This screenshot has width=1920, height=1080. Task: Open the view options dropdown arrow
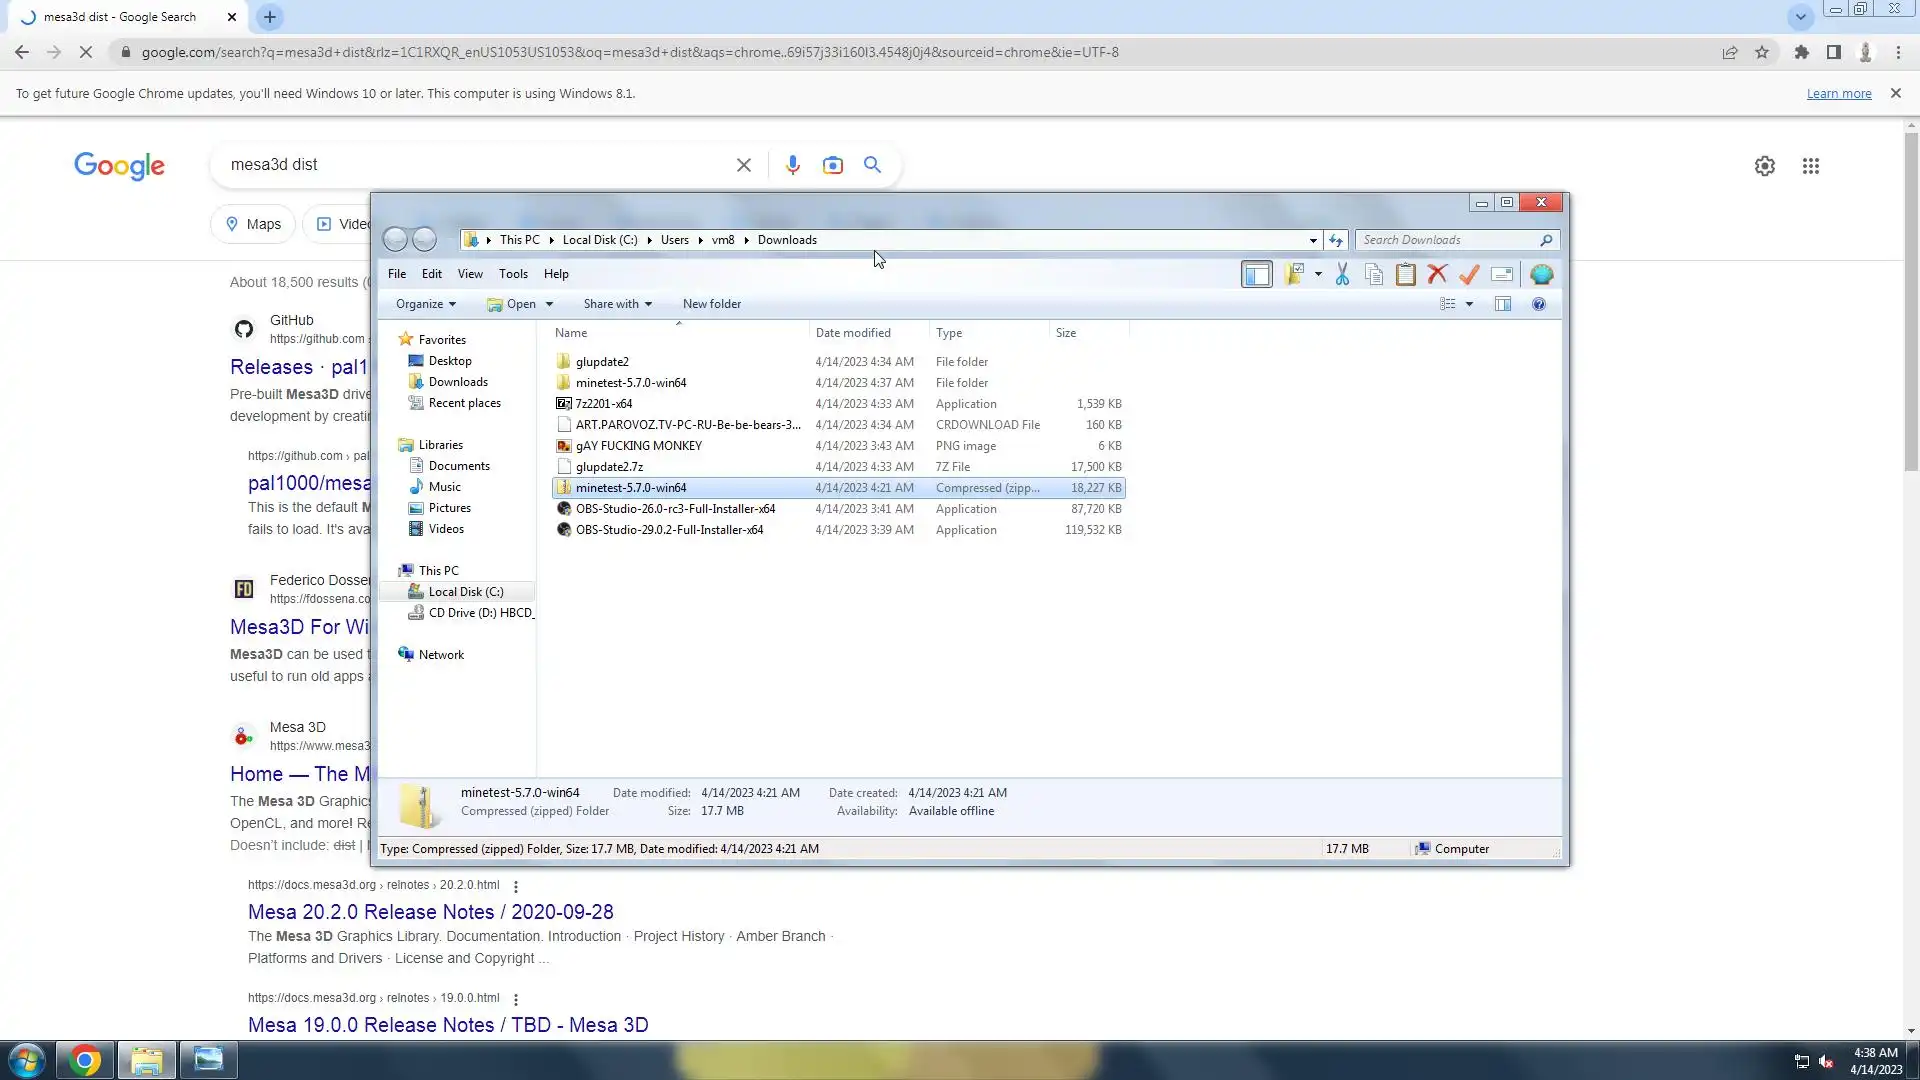[x=1469, y=304]
